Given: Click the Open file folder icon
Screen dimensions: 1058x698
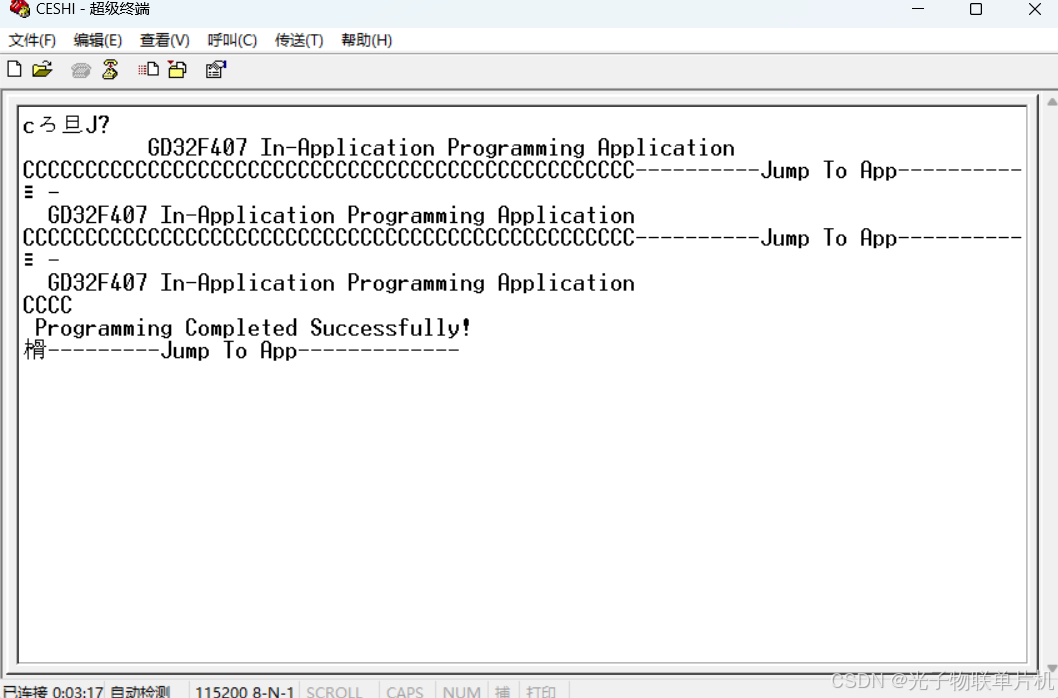Looking at the screenshot, I should click(42, 69).
